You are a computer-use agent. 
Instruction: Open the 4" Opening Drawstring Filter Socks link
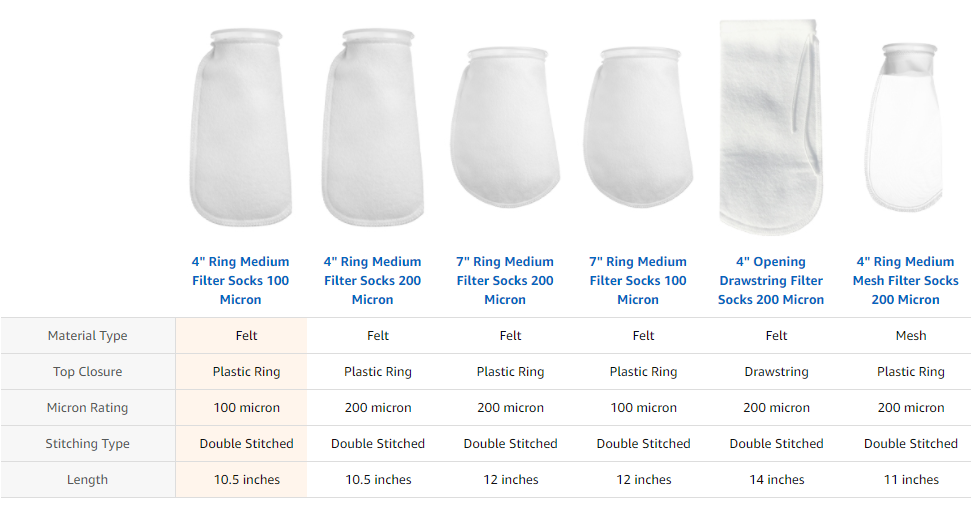click(771, 280)
